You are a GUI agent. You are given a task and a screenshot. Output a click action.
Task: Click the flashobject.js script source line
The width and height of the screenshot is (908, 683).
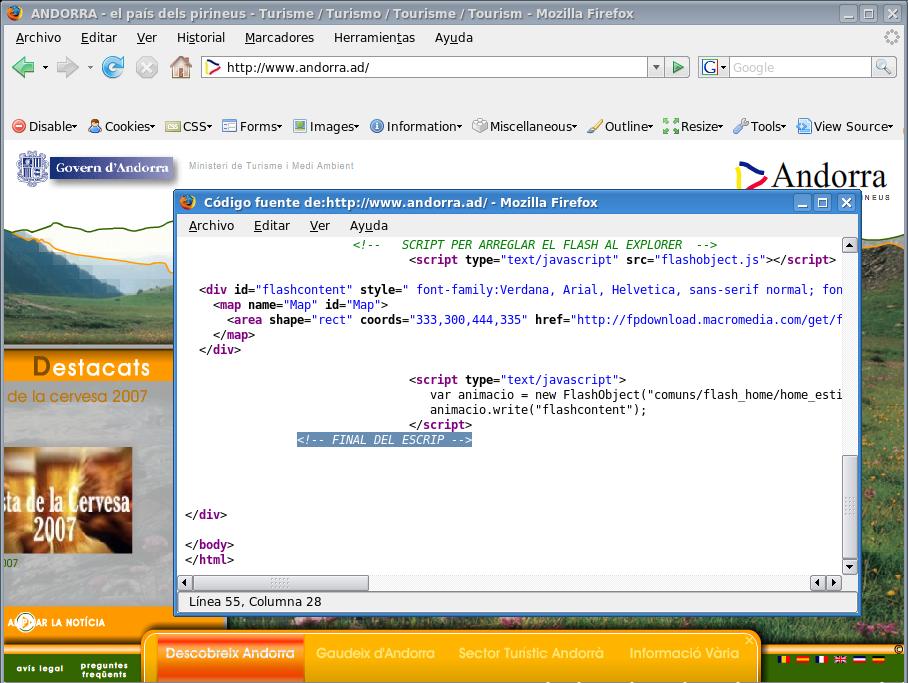click(x=623, y=260)
